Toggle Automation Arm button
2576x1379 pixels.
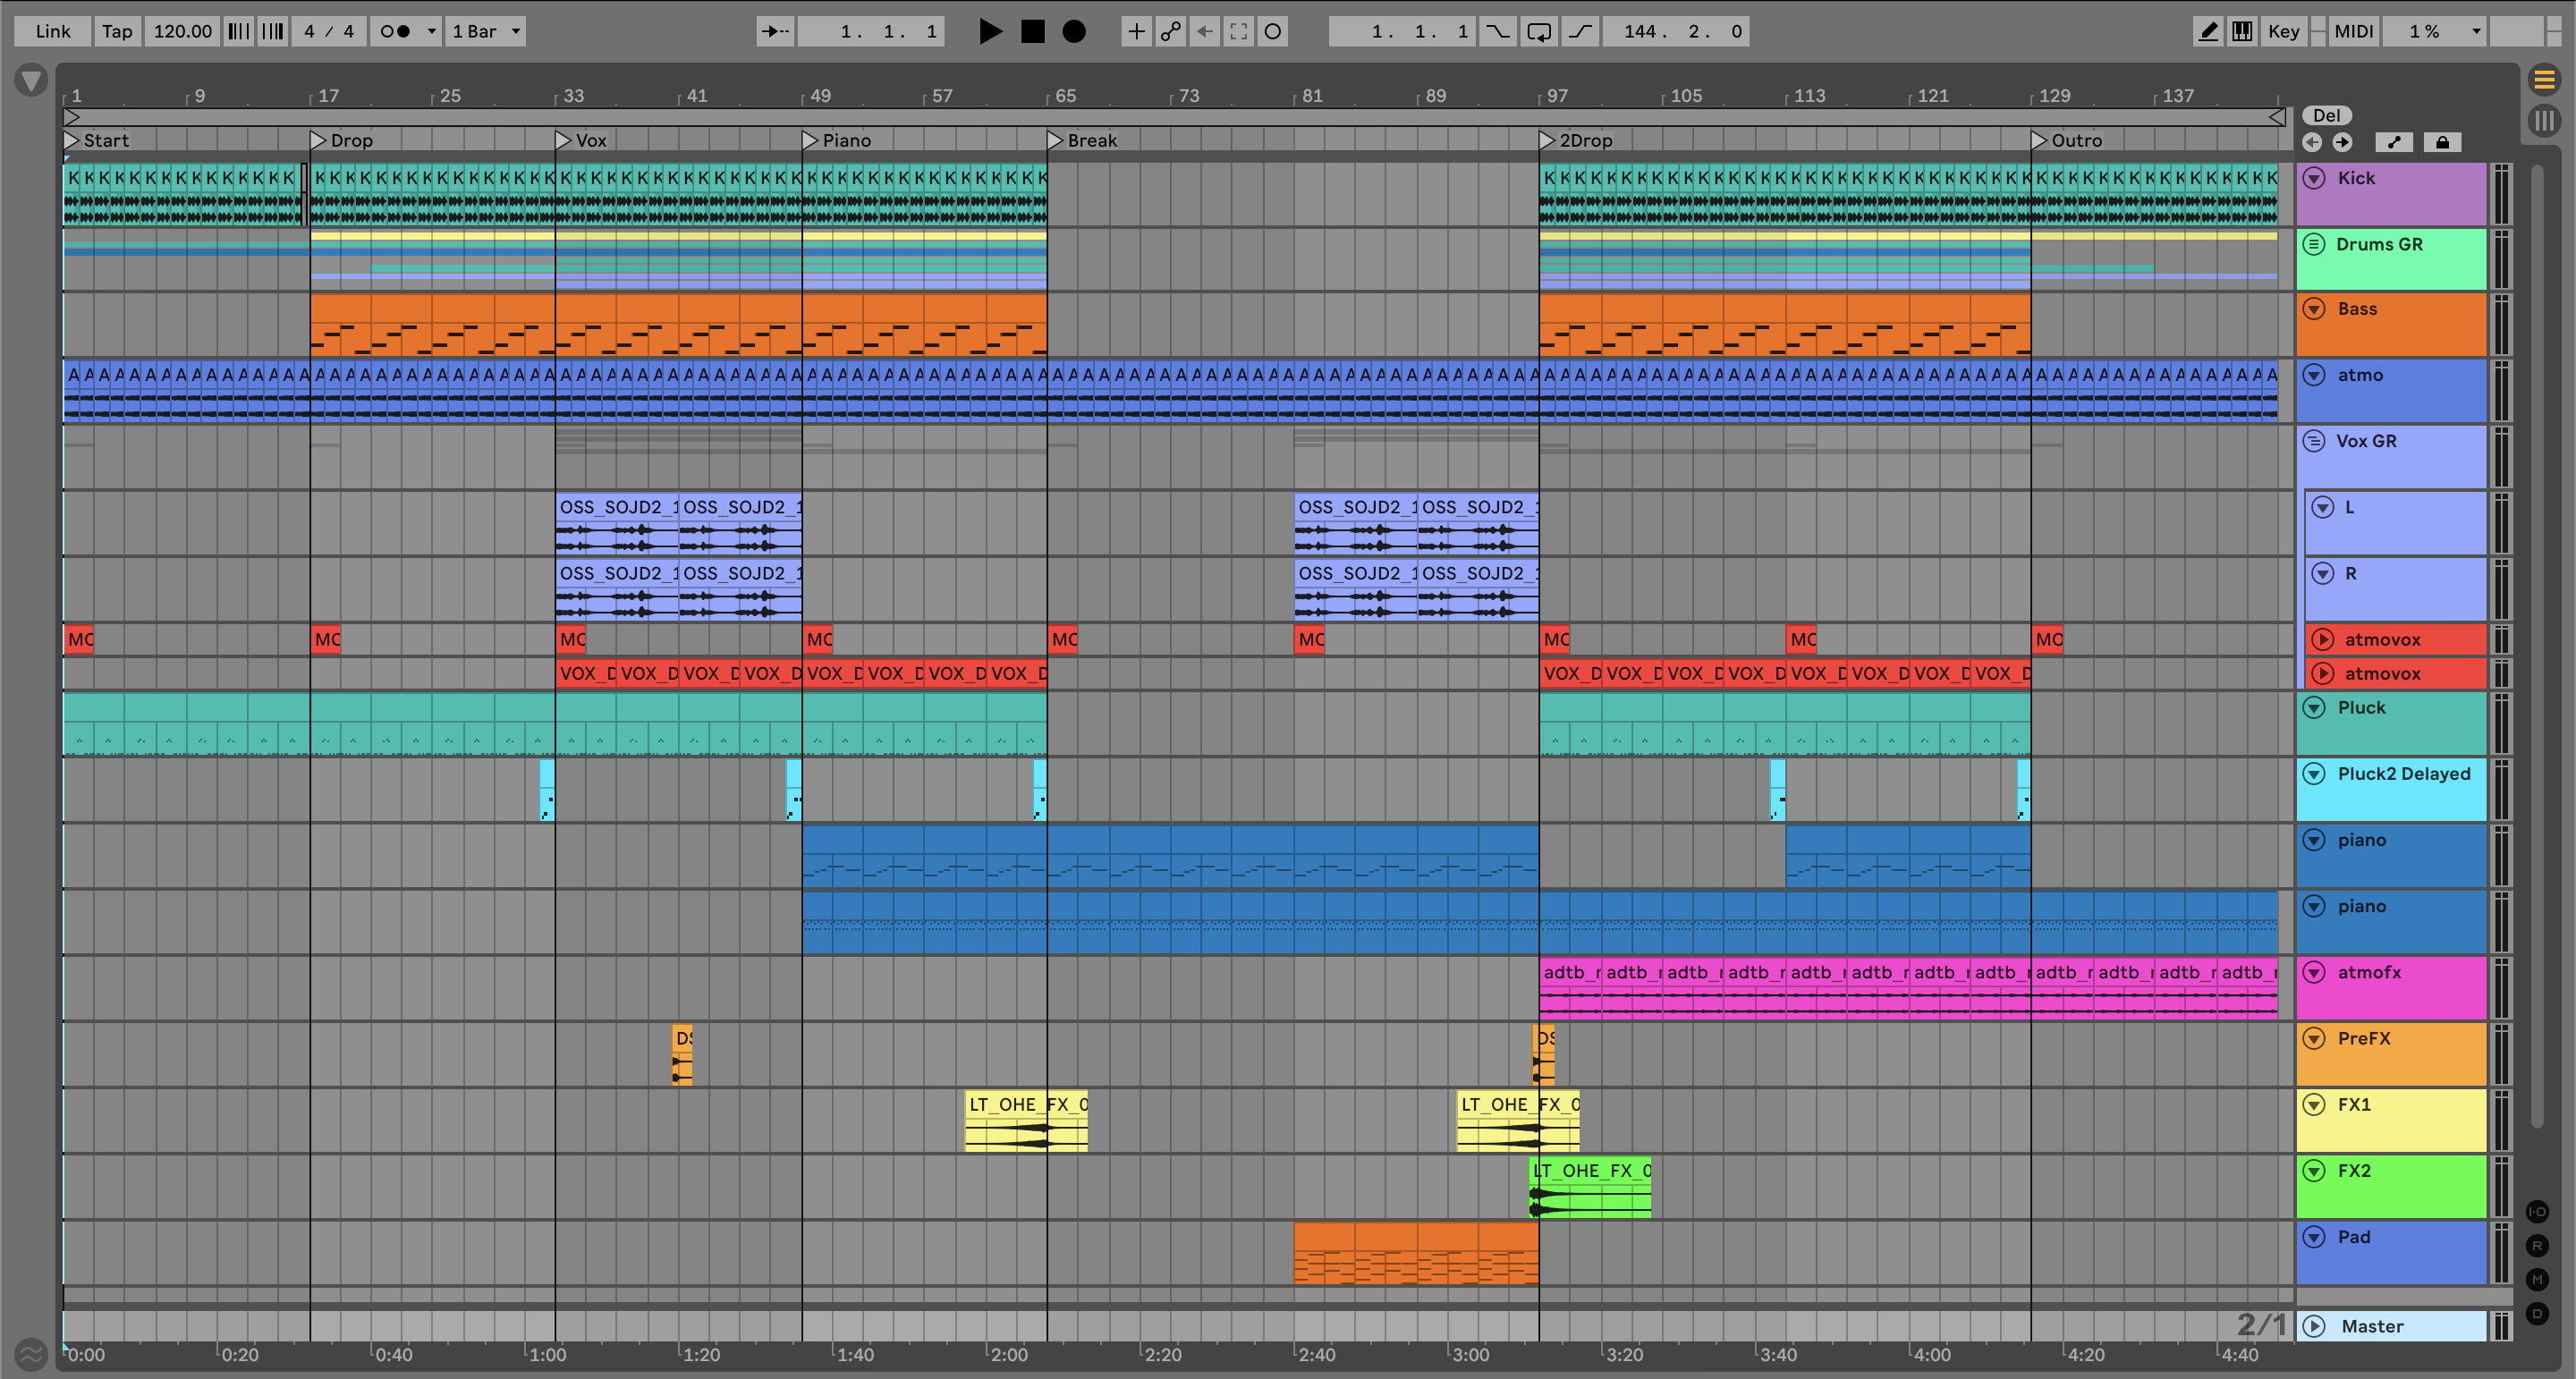[1170, 31]
